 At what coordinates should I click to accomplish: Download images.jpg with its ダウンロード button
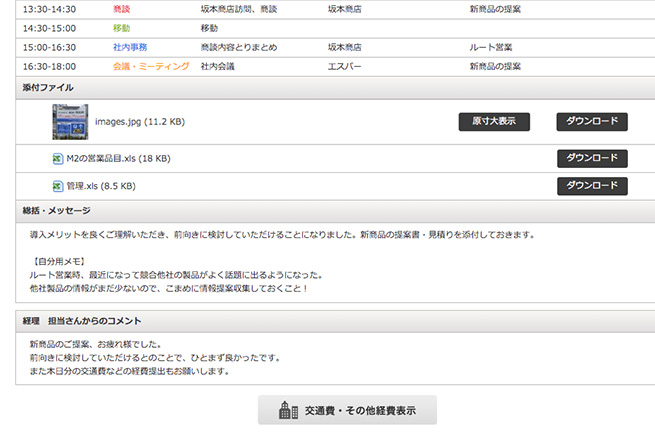592,122
